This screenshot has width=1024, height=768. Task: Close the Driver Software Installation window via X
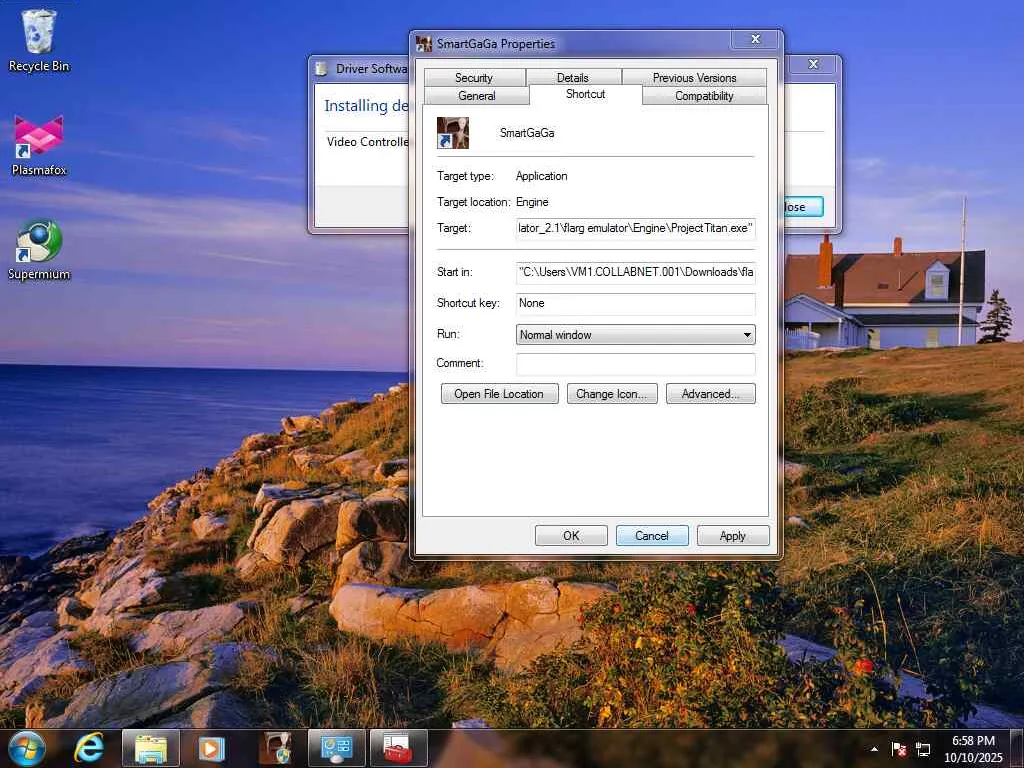pyautogui.click(x=813, y=64)
